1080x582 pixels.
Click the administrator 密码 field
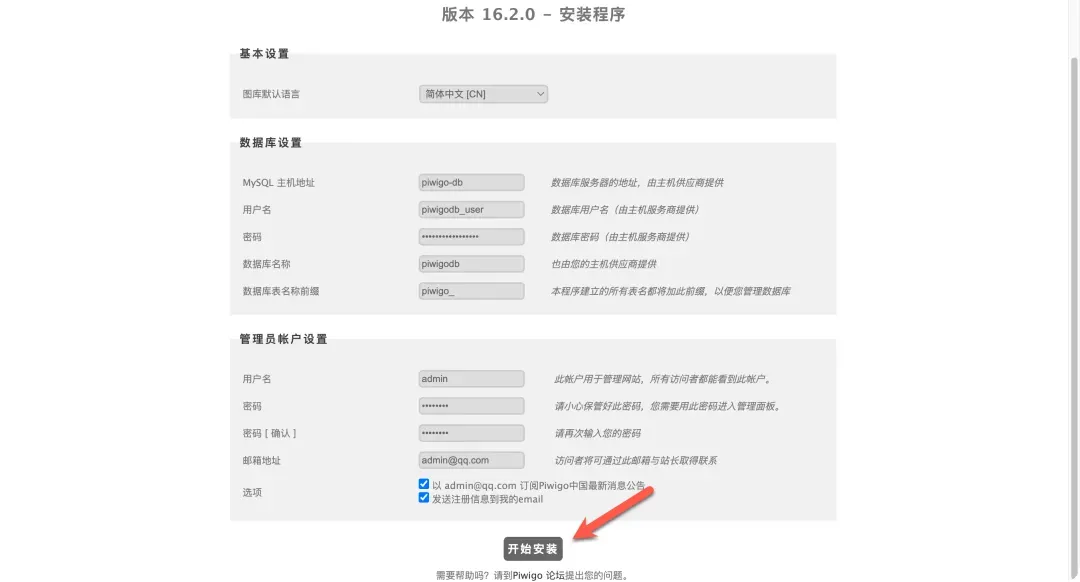click(x=471, y=405)
